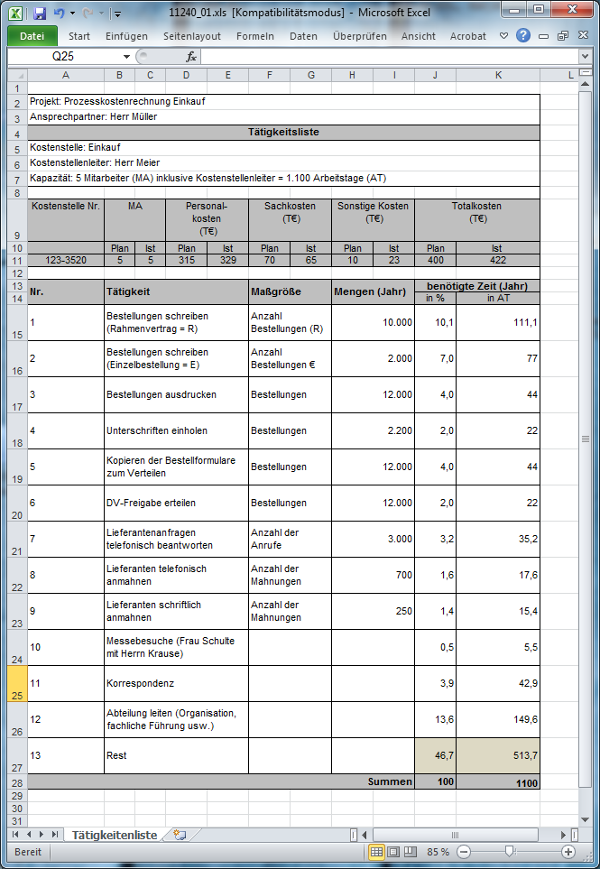Insert a new worksheet tab icon

[179, 834]
